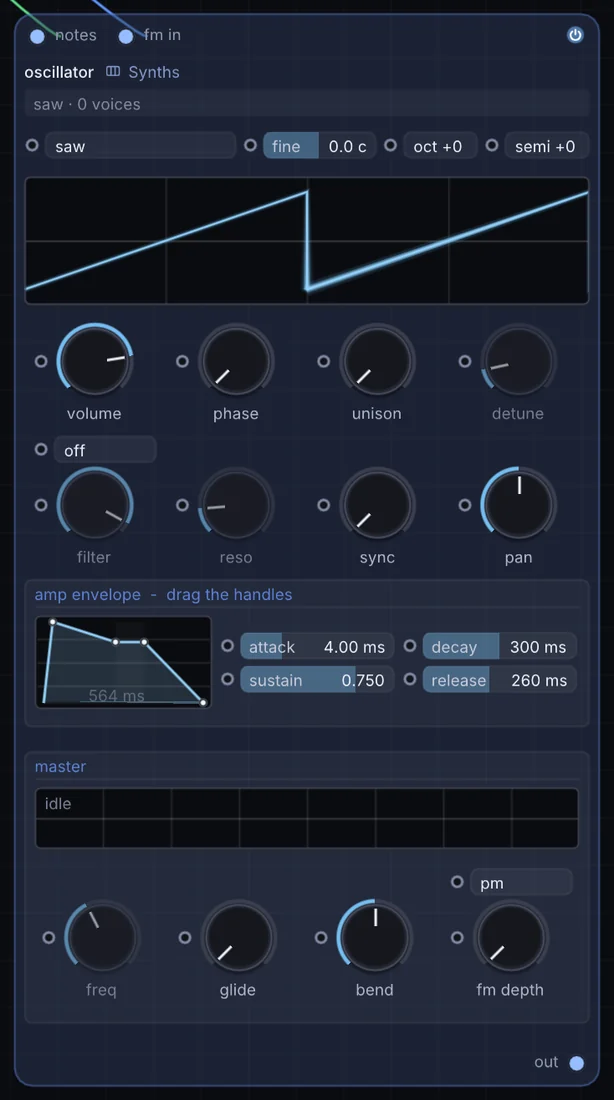Viewport: 614px width, 1100px height.
Task: Click modulation port beside attack
Action: pyautogui.click(x=227, y=645)
